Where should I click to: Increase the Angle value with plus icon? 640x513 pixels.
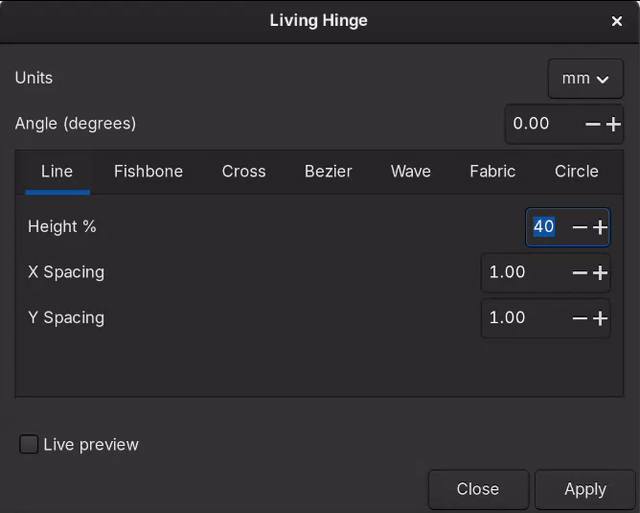coord(613,124)
